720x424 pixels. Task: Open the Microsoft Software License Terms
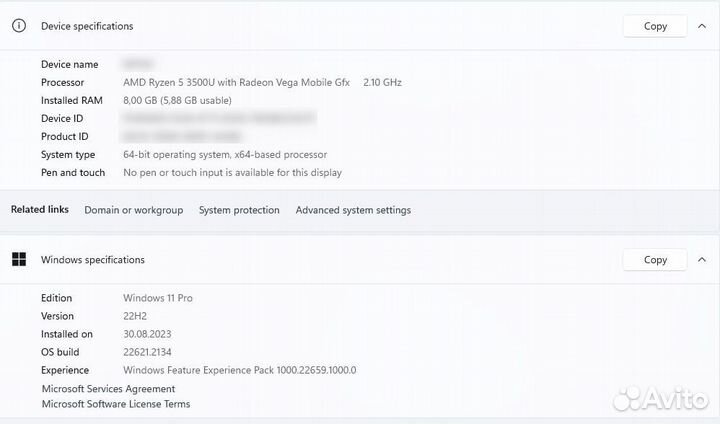[115, 404]
